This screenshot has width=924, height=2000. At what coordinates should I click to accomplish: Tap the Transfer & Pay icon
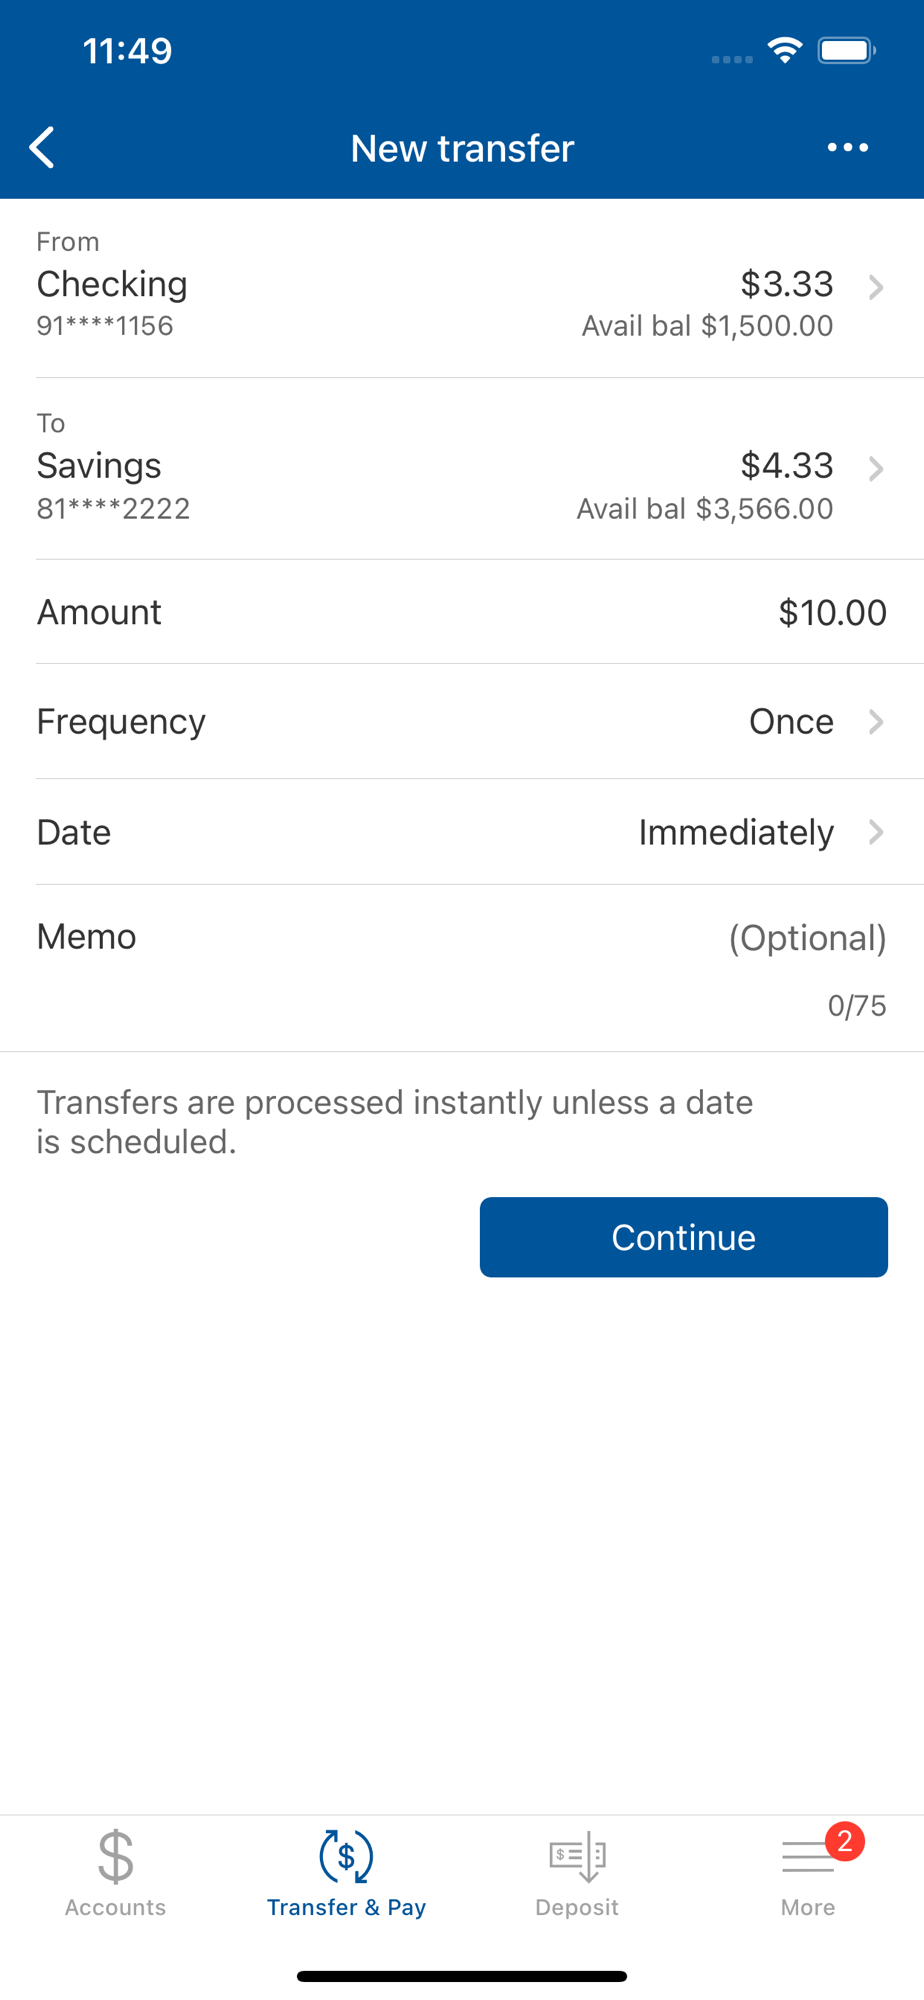(x=346, y=1856)
